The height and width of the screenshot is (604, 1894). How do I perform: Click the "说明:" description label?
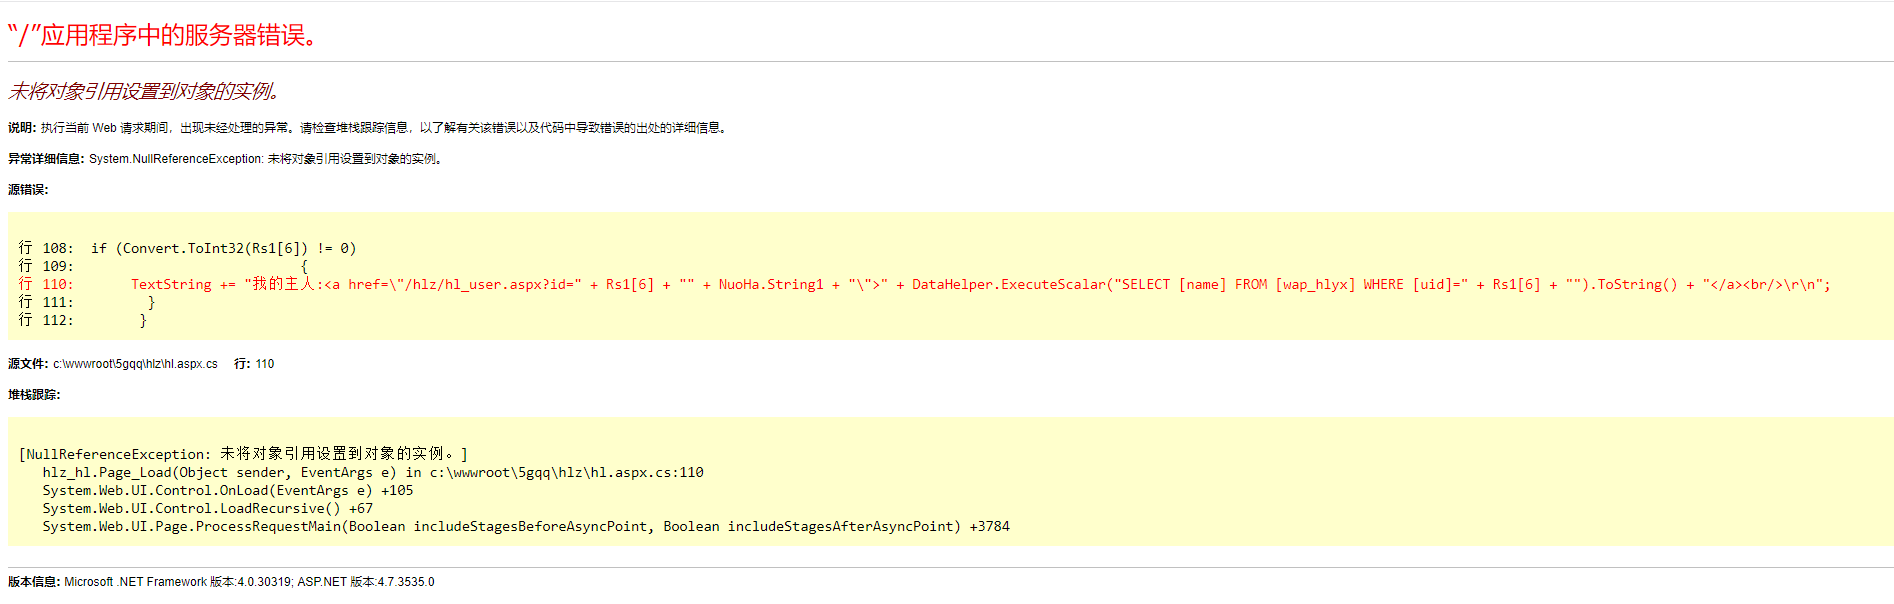(x=22, y=128)
